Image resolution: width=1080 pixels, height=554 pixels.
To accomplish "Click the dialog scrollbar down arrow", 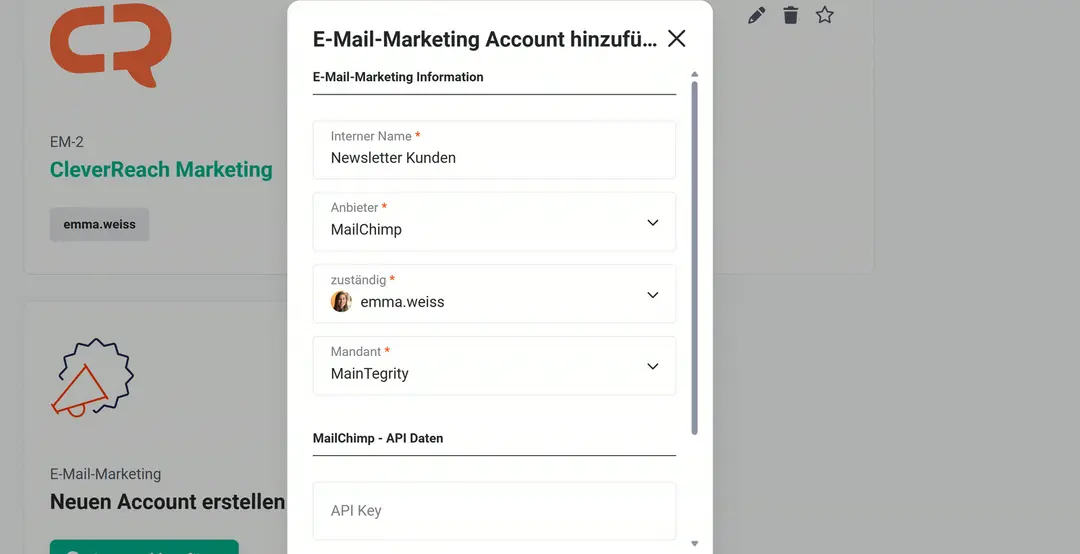I will [694, 544].
